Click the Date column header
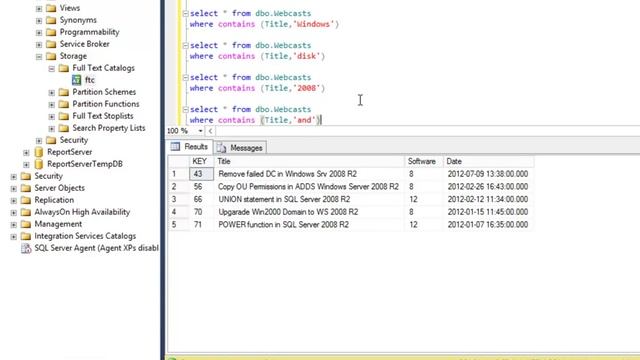 [x=488, y=161]
